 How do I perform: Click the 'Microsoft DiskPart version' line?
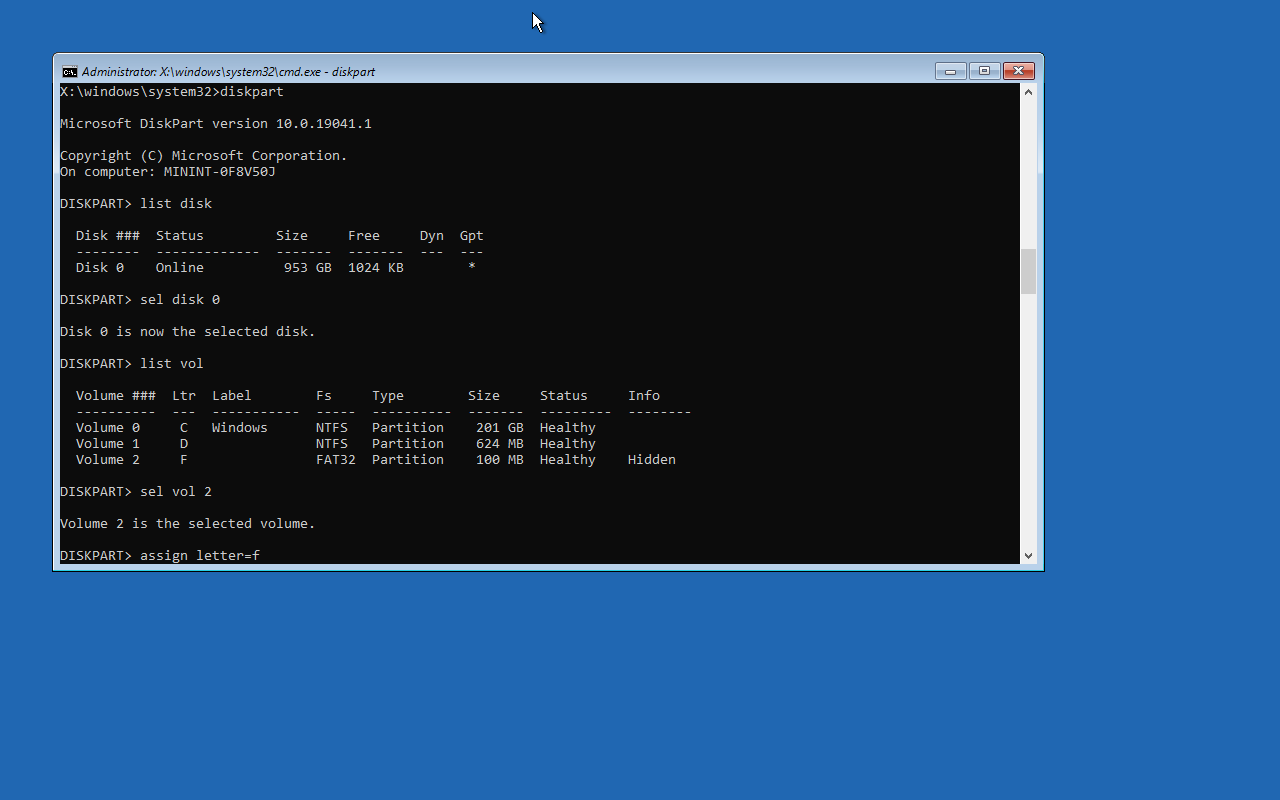[216, 124]
